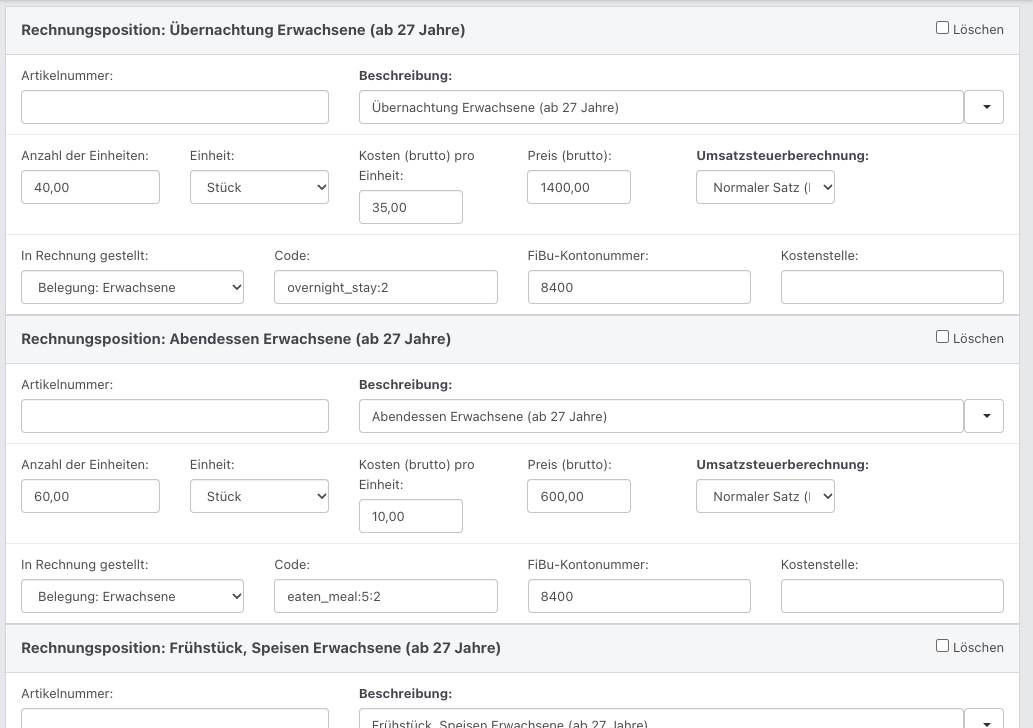
Task: Click gross price field showing 600,00
Action: click(x=579, y=496)
